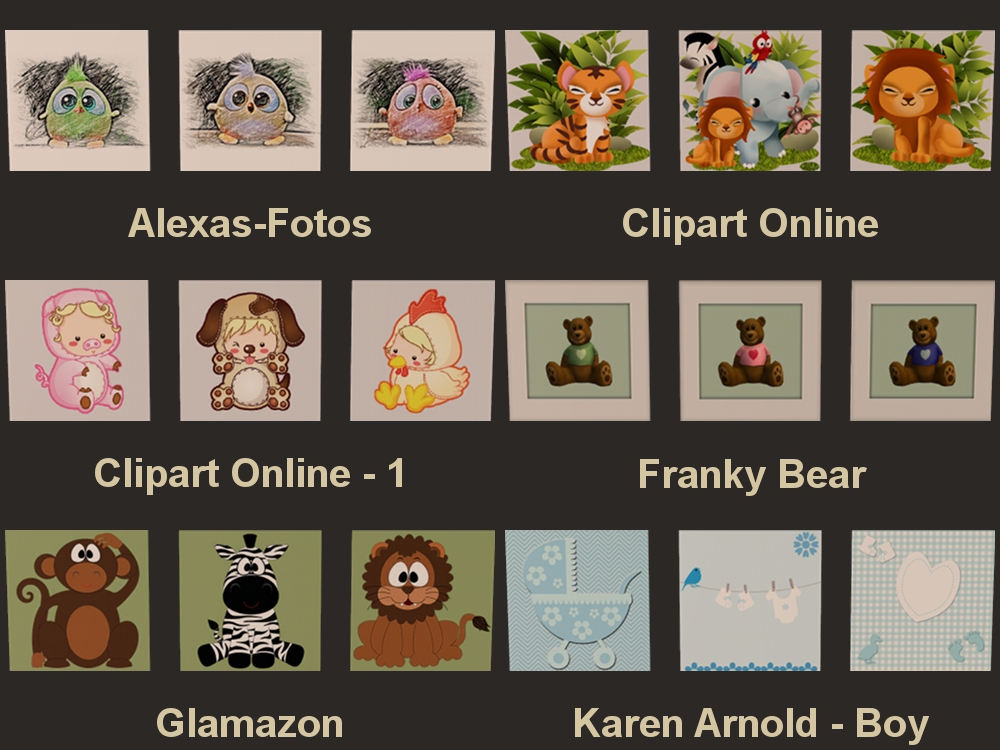This screenshot has height=750, width=1000.
Task: Select the blue baby stroller picture
Action: tap(577, 600)
